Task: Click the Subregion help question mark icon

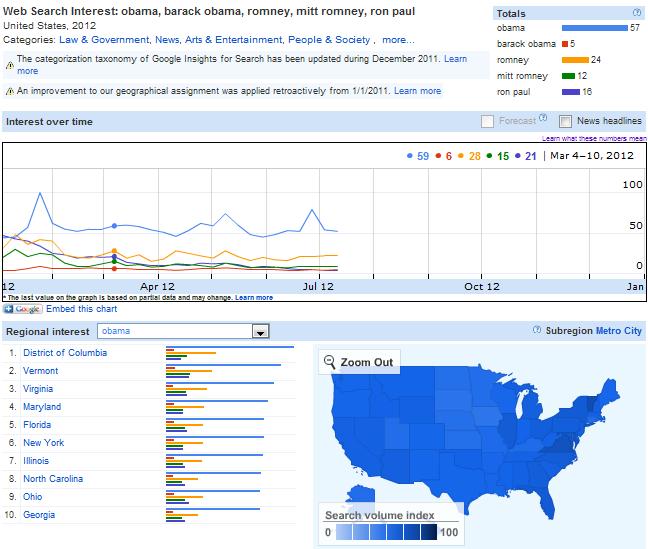Action: tap(537, 330)
